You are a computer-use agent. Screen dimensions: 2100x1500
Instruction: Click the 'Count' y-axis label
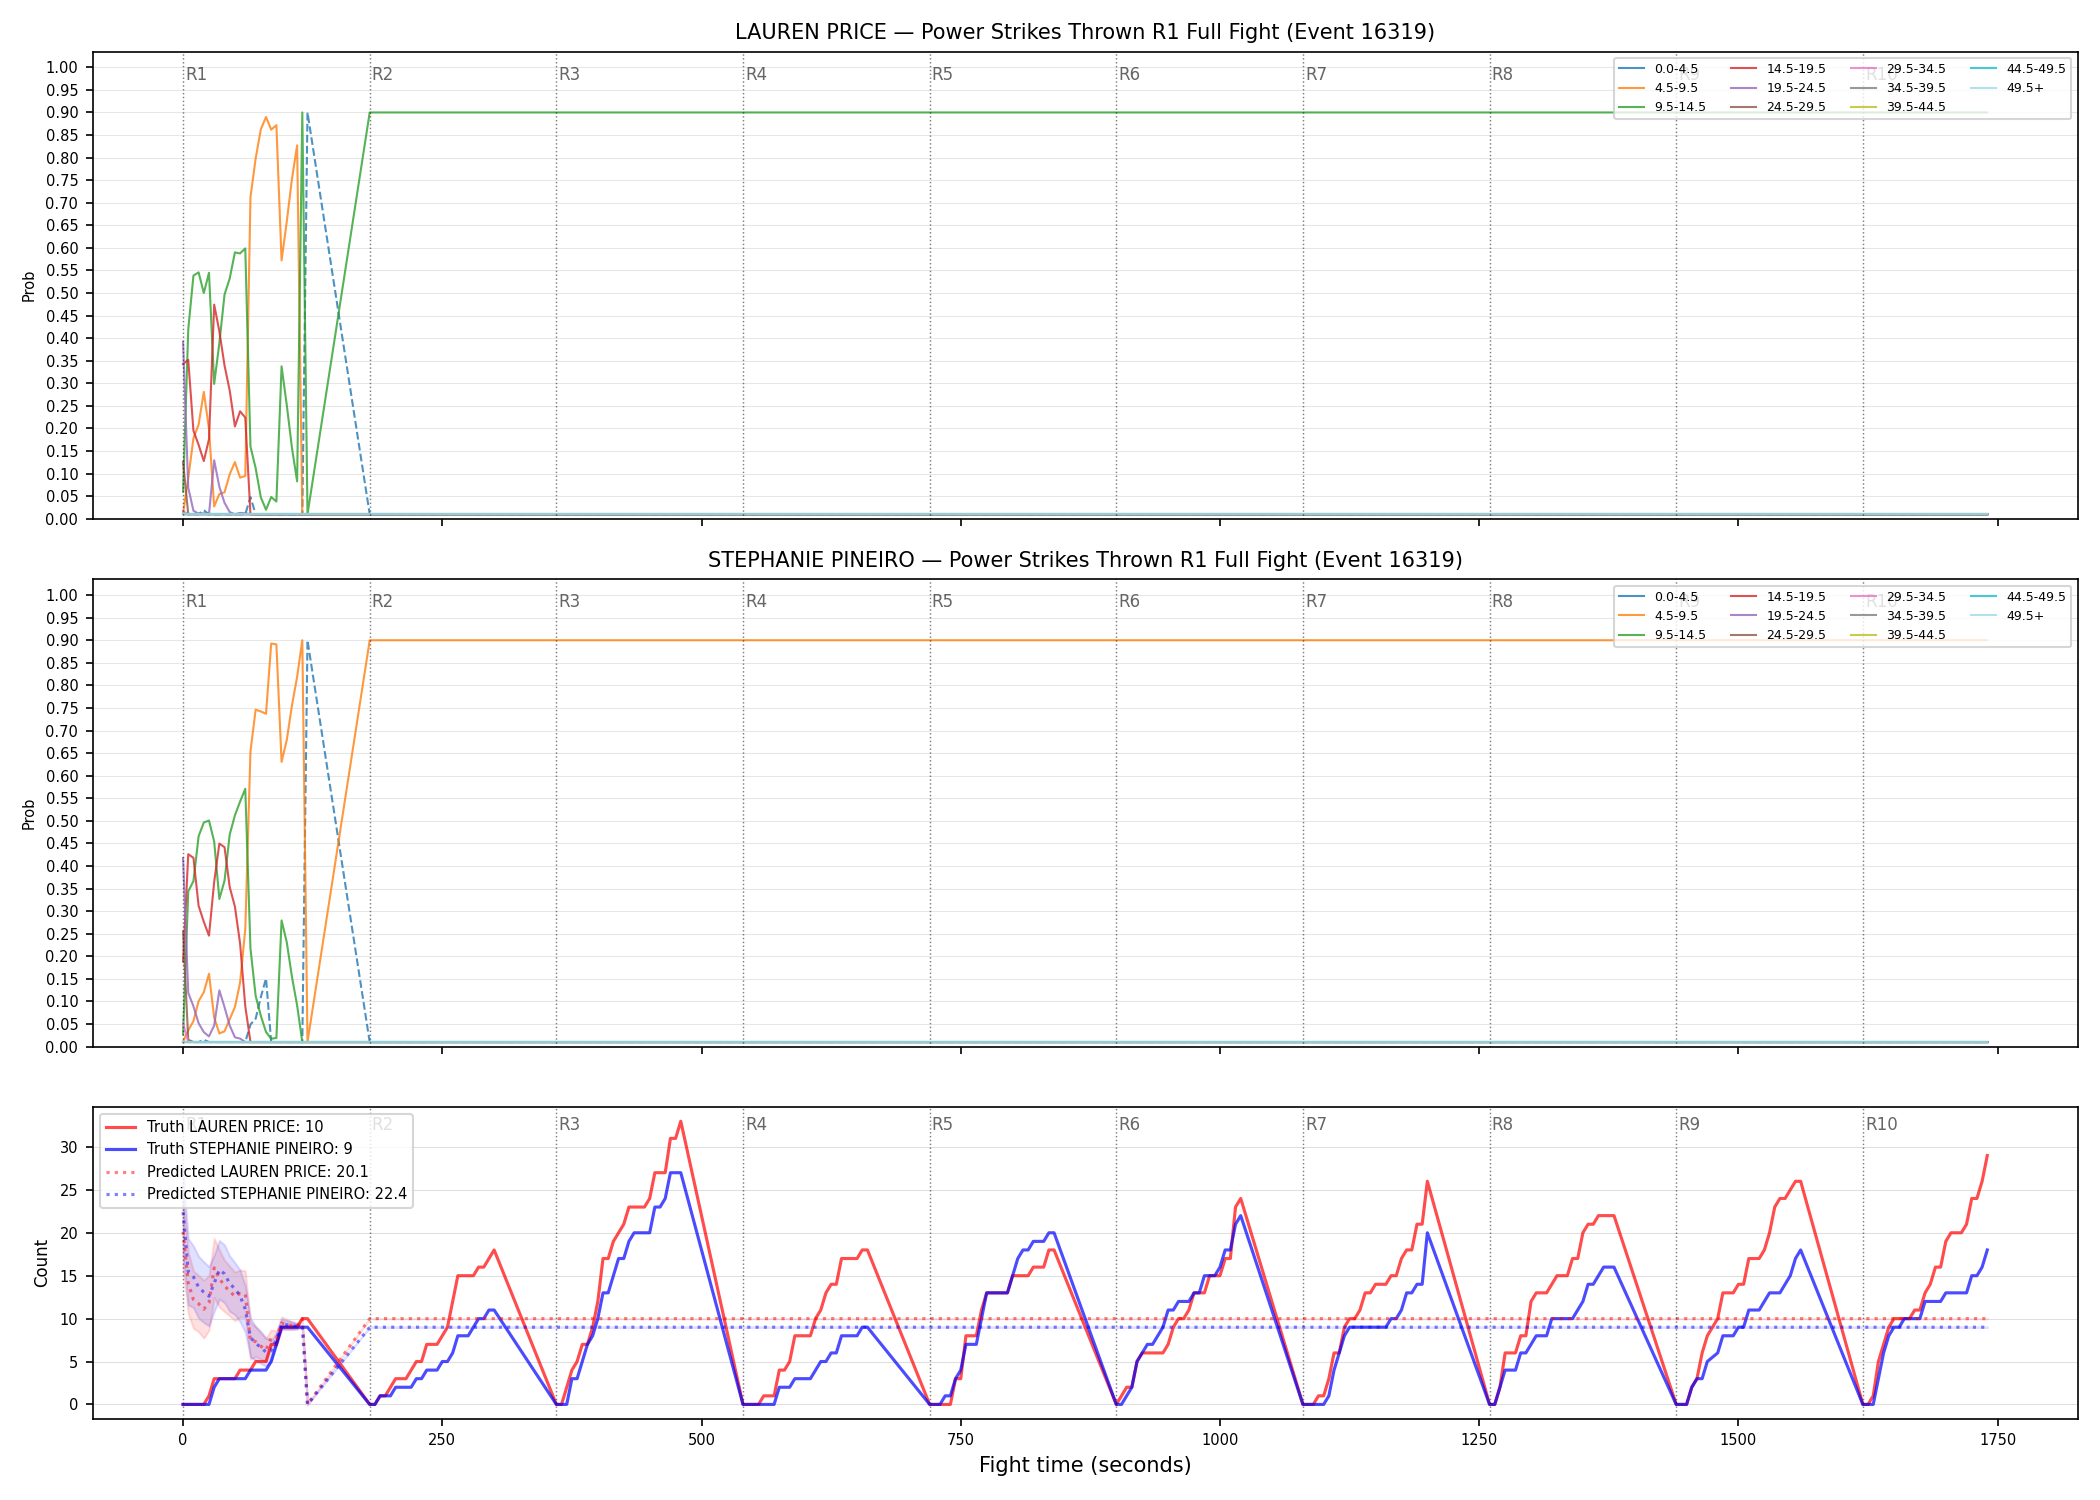click(x=41, y=1263)
